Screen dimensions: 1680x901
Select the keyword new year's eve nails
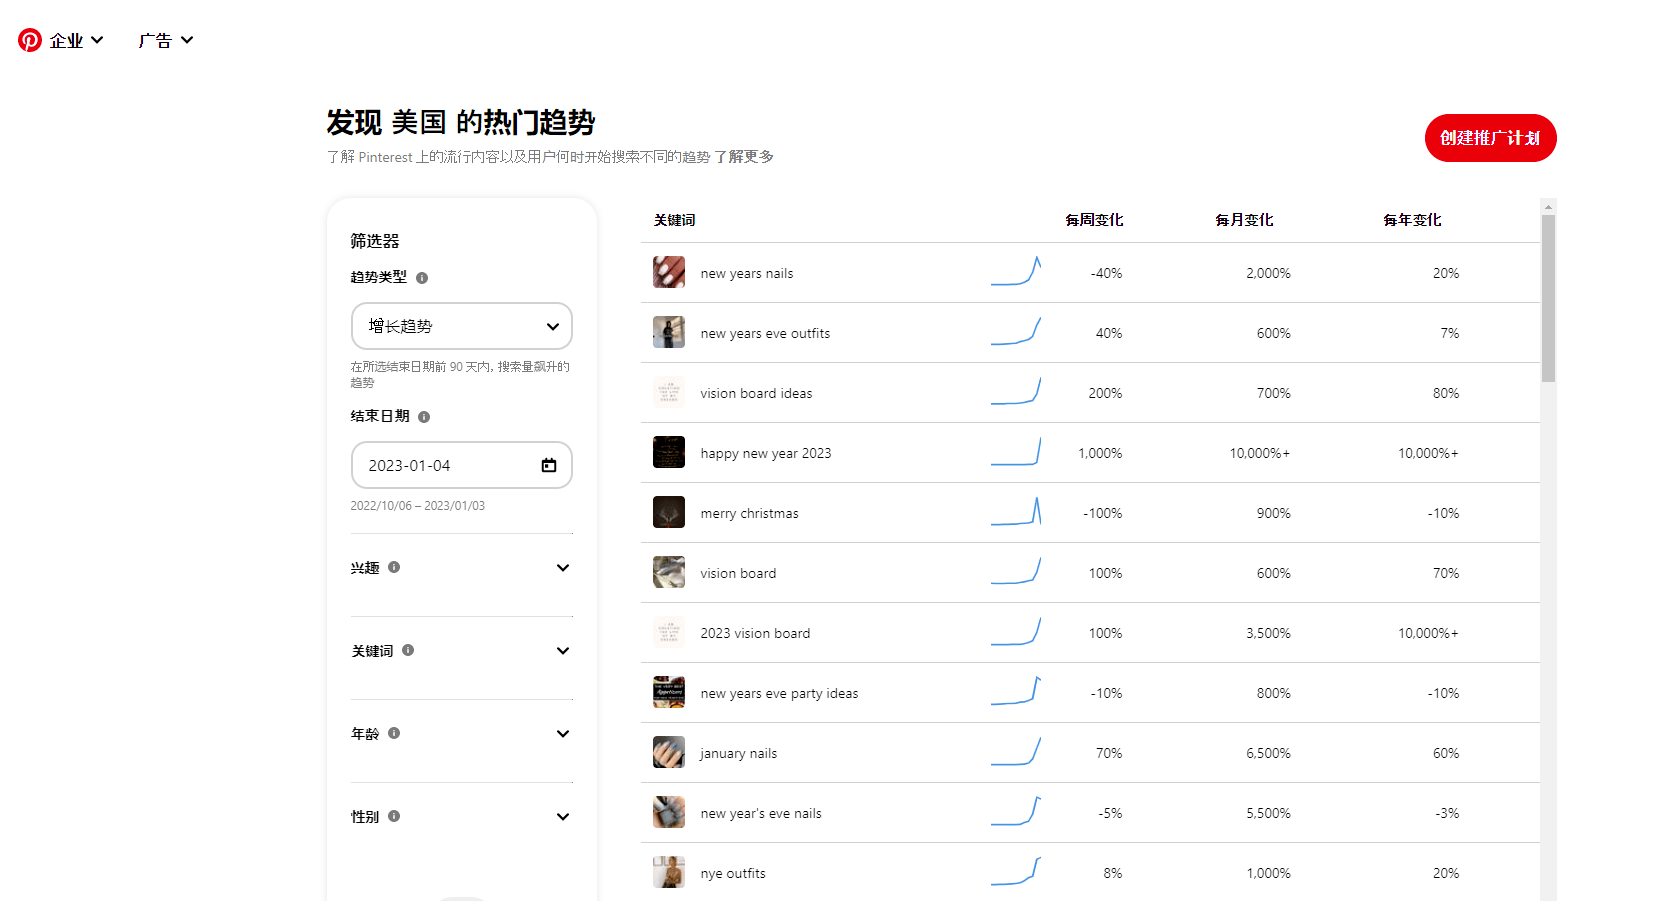click(x=761, y=813)
